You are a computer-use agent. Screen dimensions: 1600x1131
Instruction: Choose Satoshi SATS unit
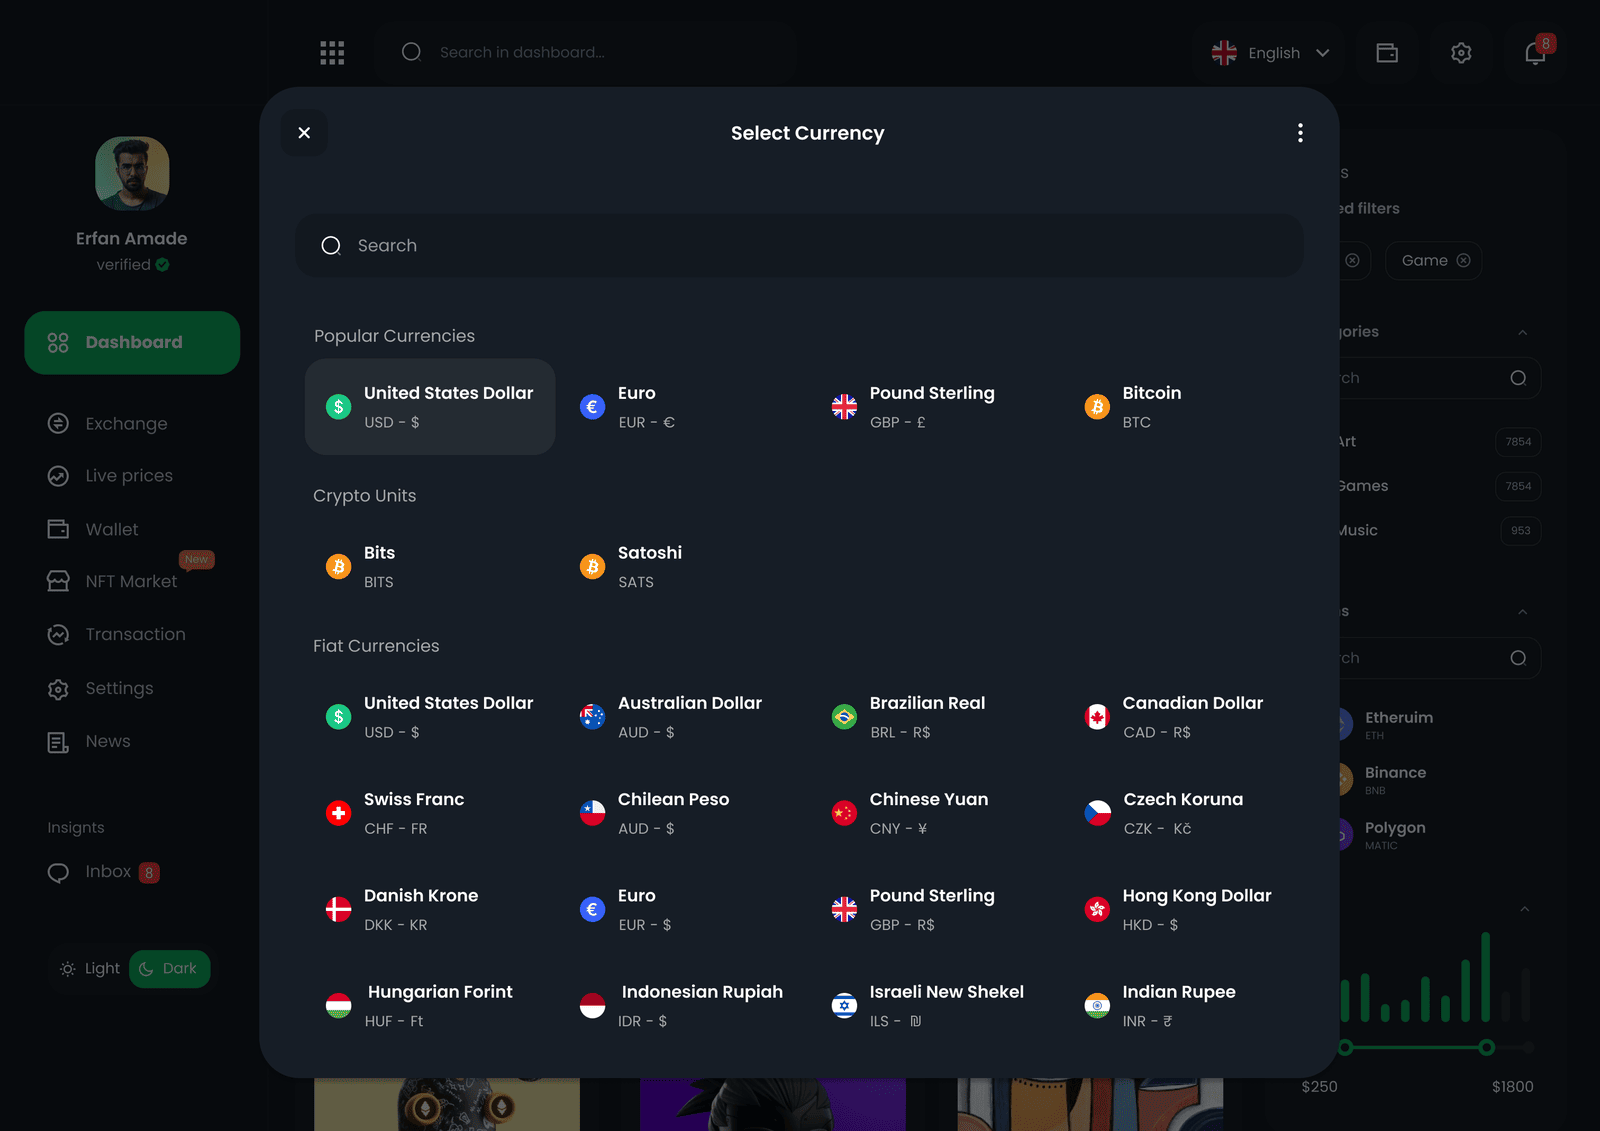(631, 567)
